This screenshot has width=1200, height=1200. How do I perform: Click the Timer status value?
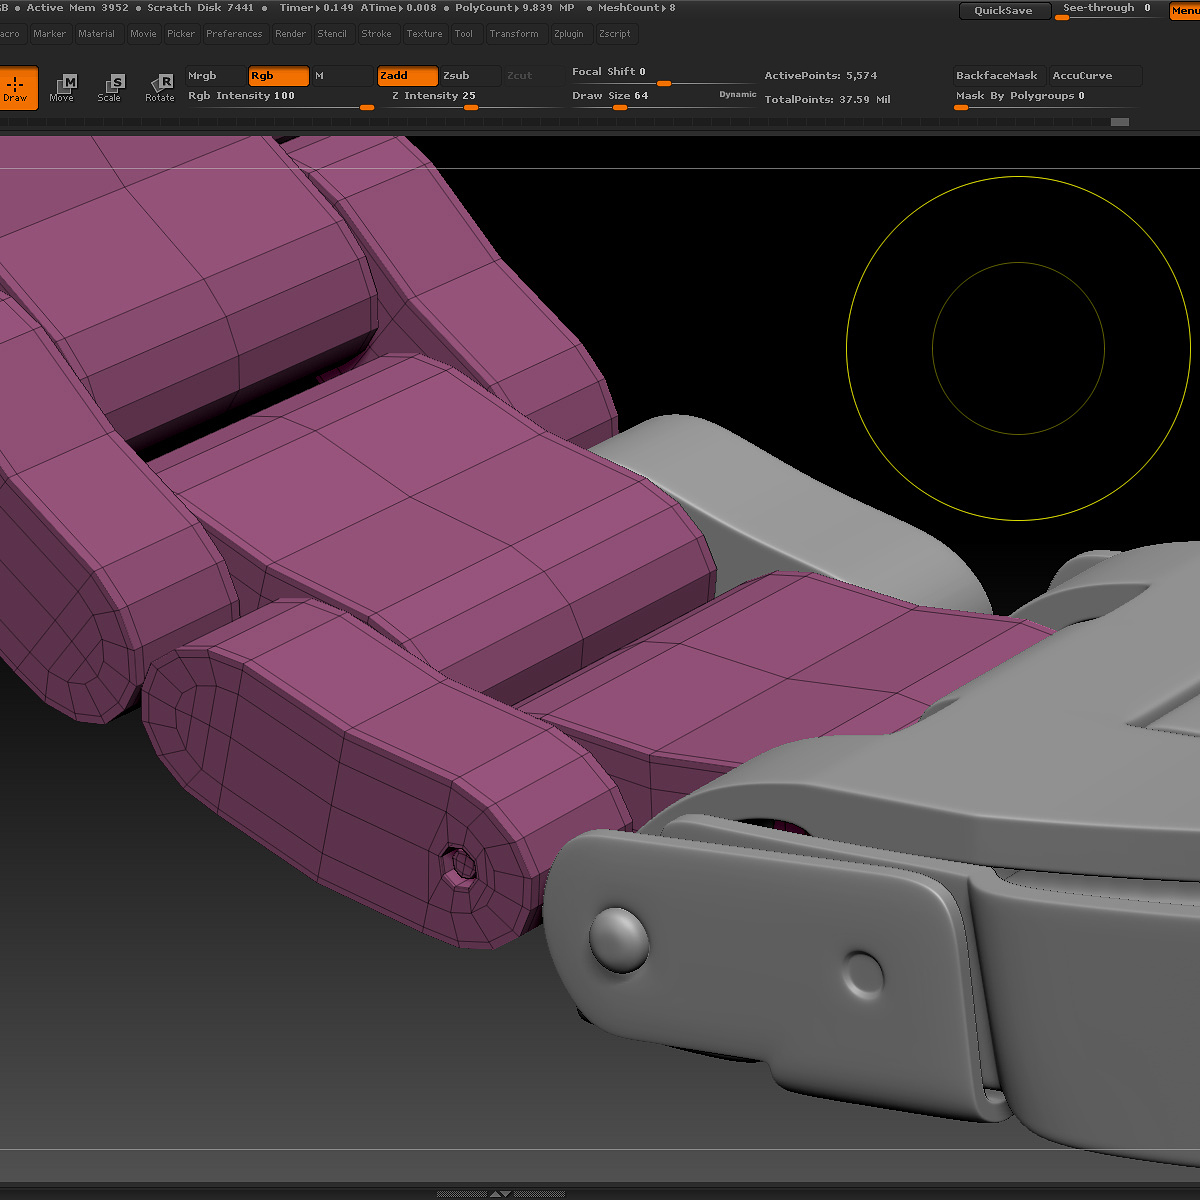316,8
